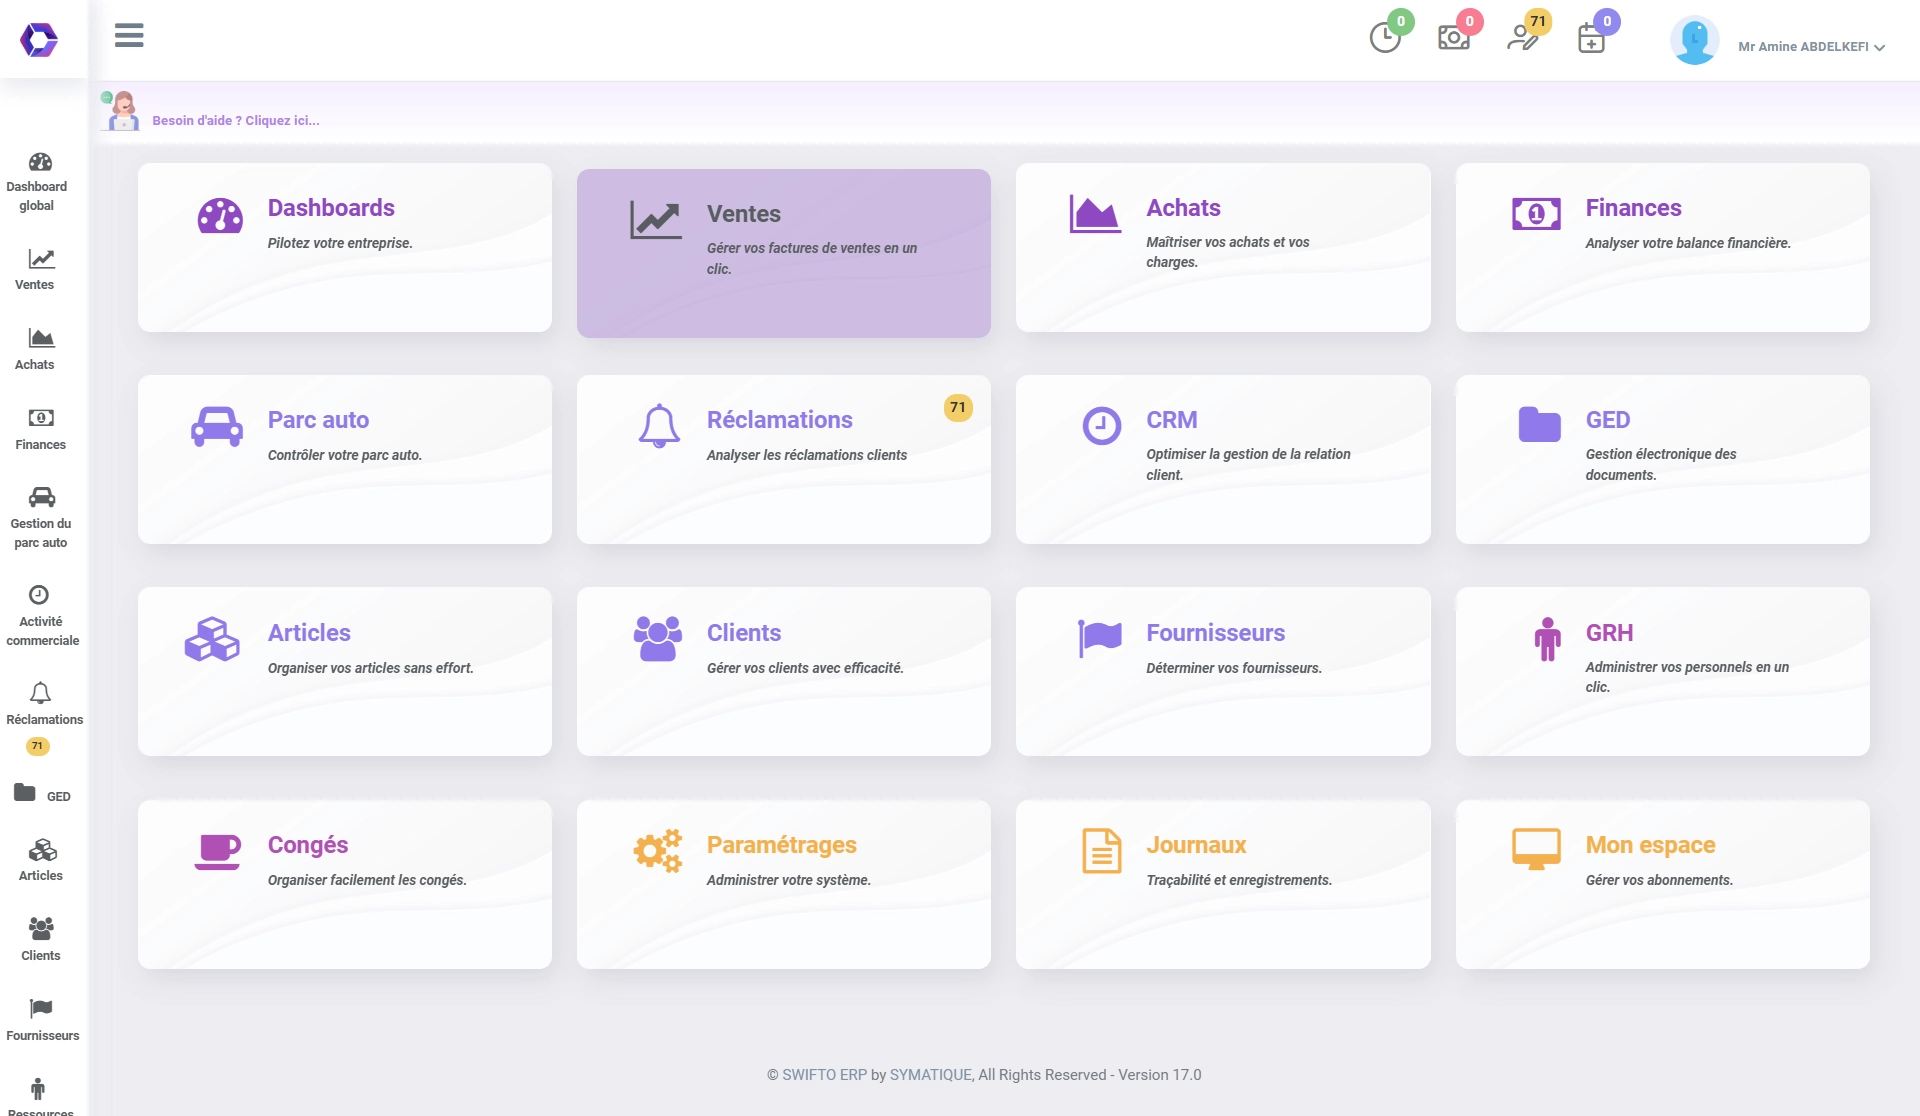
Task: Open the Clients card title
Action: 743,633
